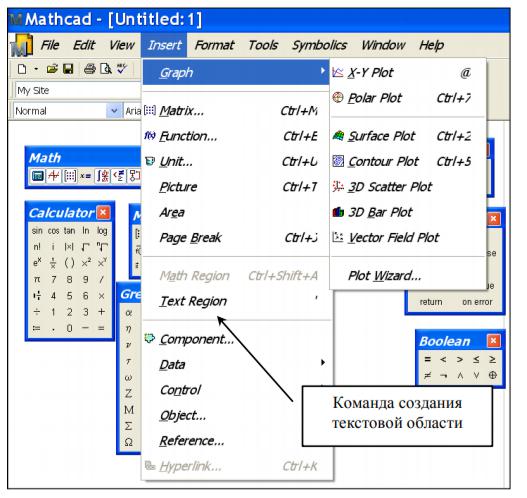
Task: Click the not-equal operator in Boolean
Action: point(427,375)
